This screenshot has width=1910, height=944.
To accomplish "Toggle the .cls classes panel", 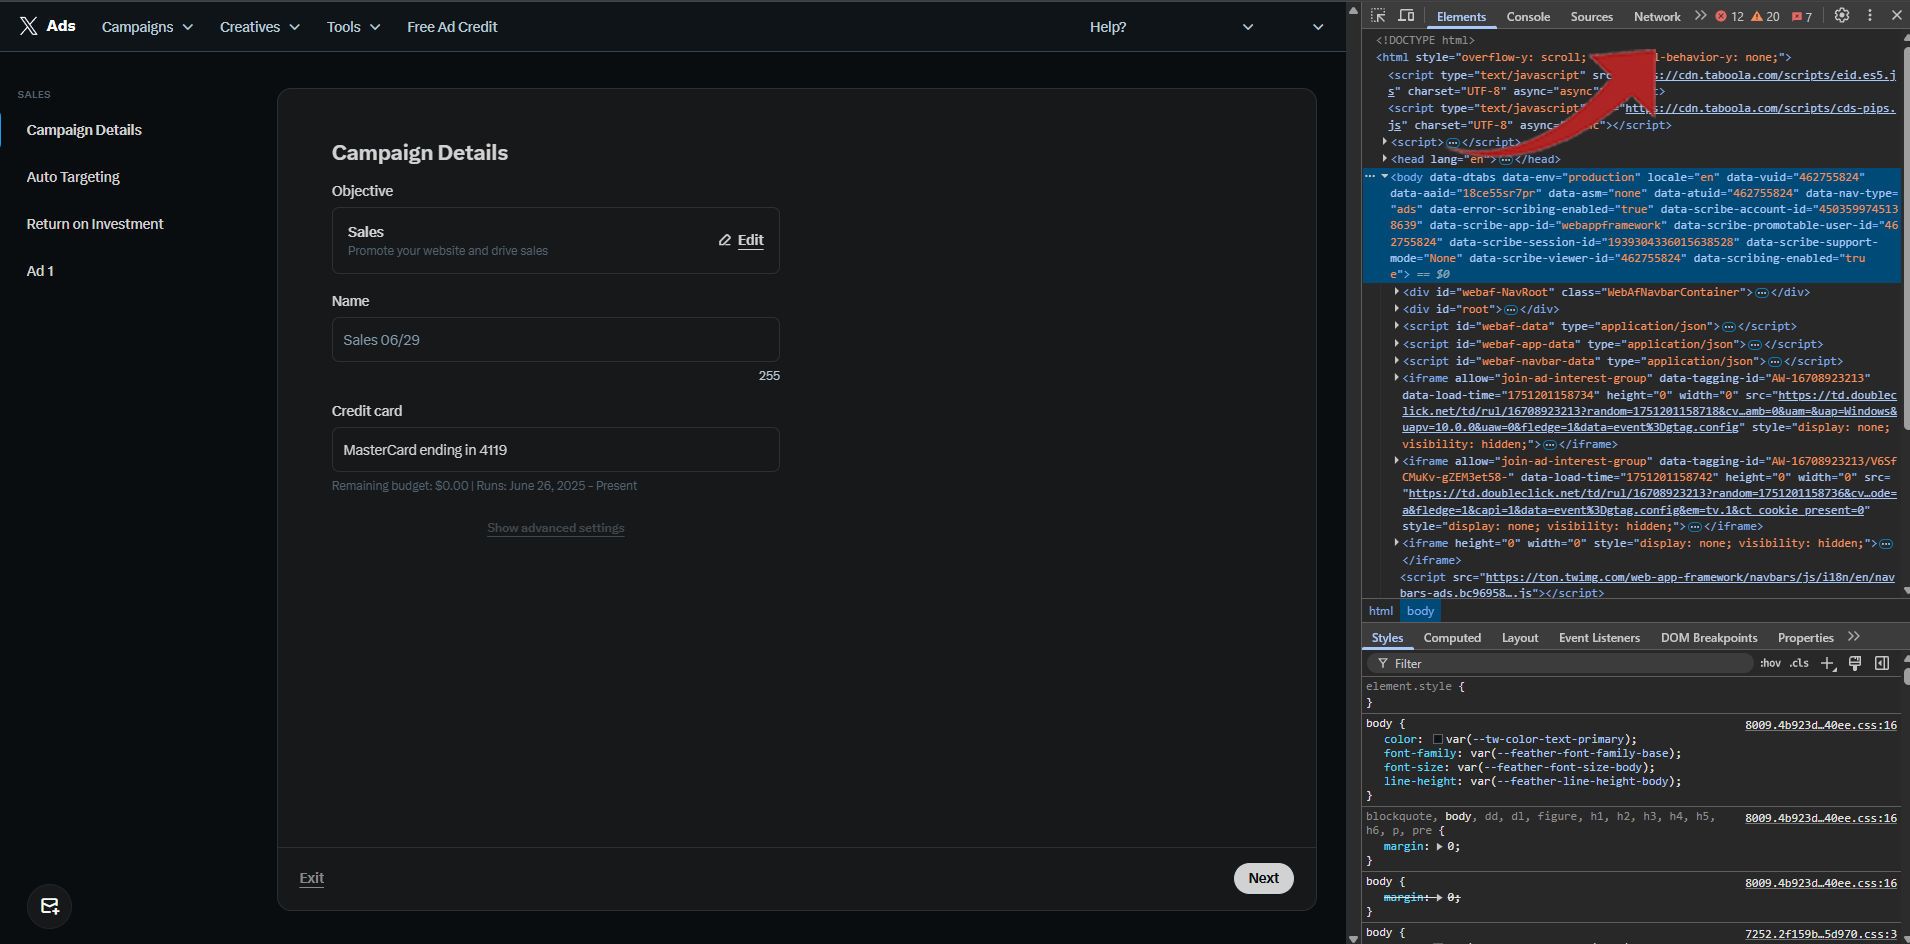I will 1799,663.
